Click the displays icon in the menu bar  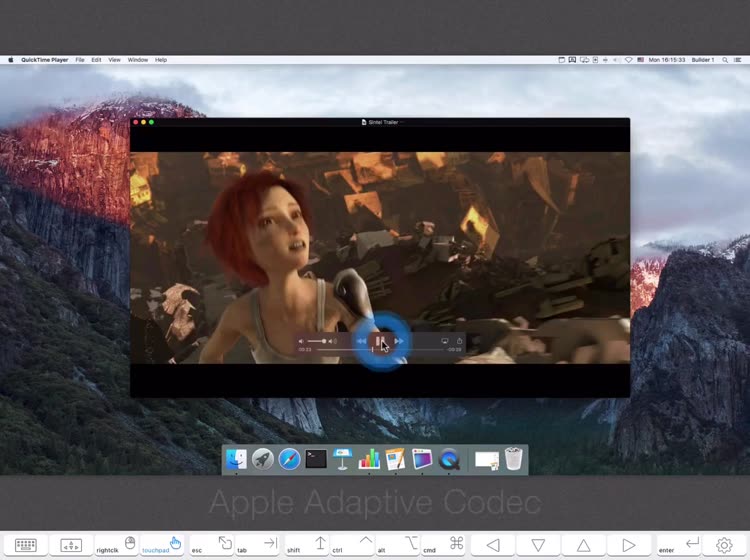pyautogui.click(x=584, y=60)
